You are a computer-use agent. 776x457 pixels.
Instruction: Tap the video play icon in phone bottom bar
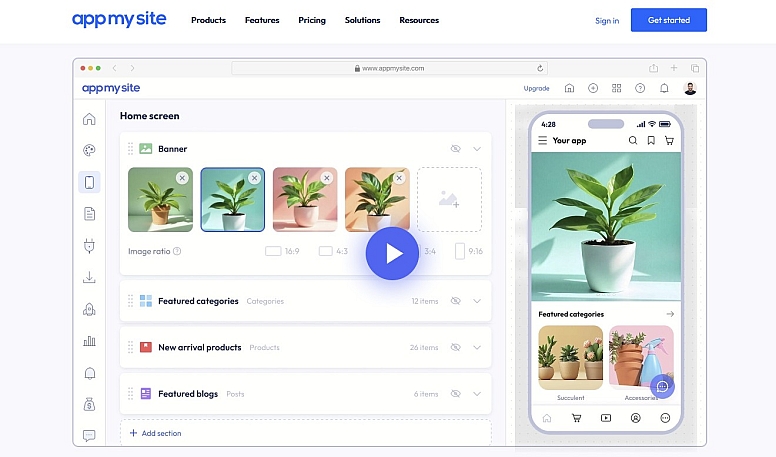tap(606, 418)
